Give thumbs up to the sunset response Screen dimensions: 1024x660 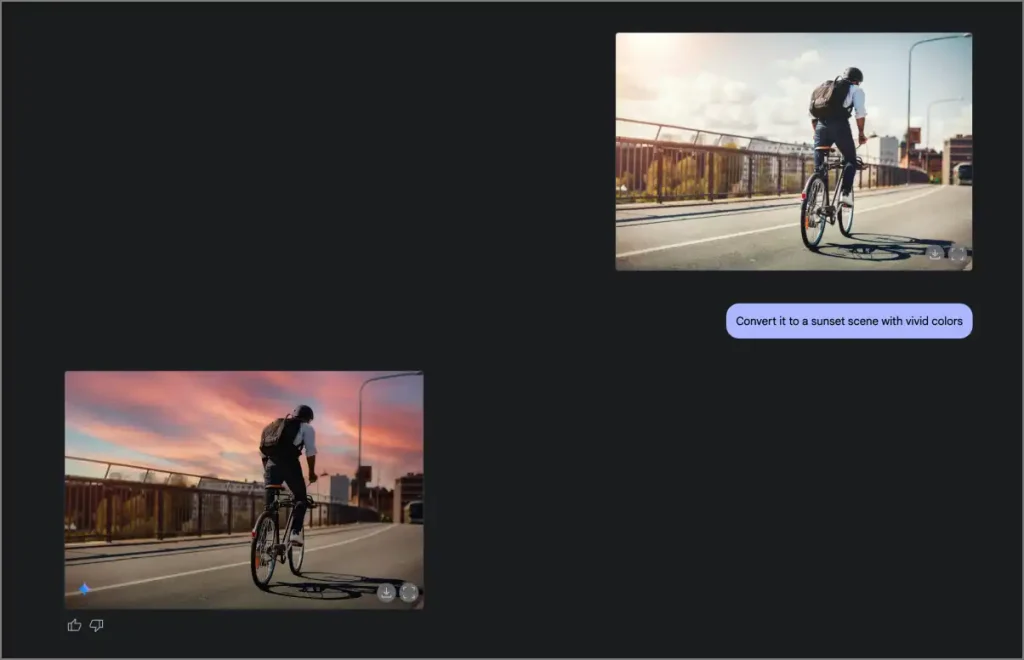click(74, 625)
